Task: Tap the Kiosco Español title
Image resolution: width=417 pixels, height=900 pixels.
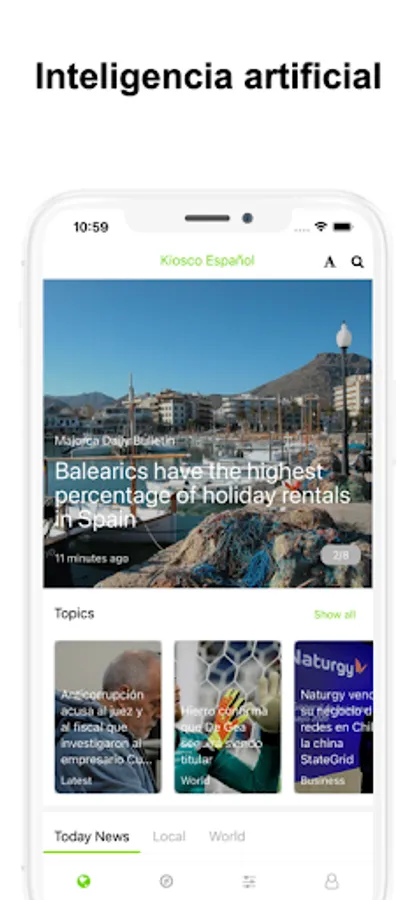Action: click(x=207, y=261)
